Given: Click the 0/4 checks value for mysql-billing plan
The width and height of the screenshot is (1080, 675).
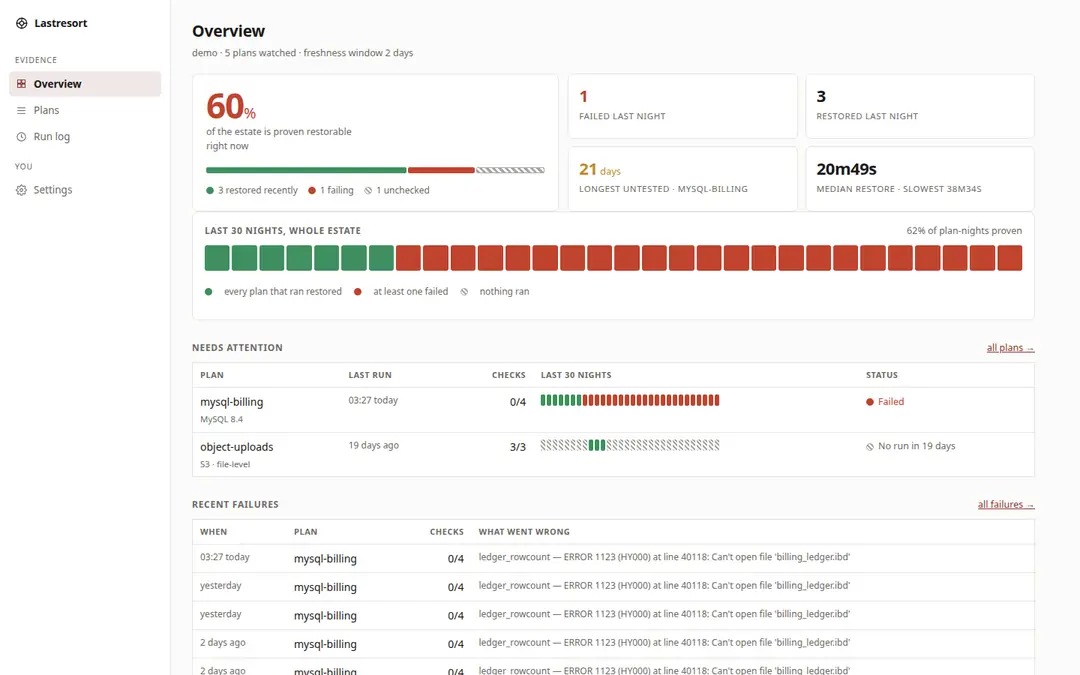Looking at the screenshot, I should (517, 402).
